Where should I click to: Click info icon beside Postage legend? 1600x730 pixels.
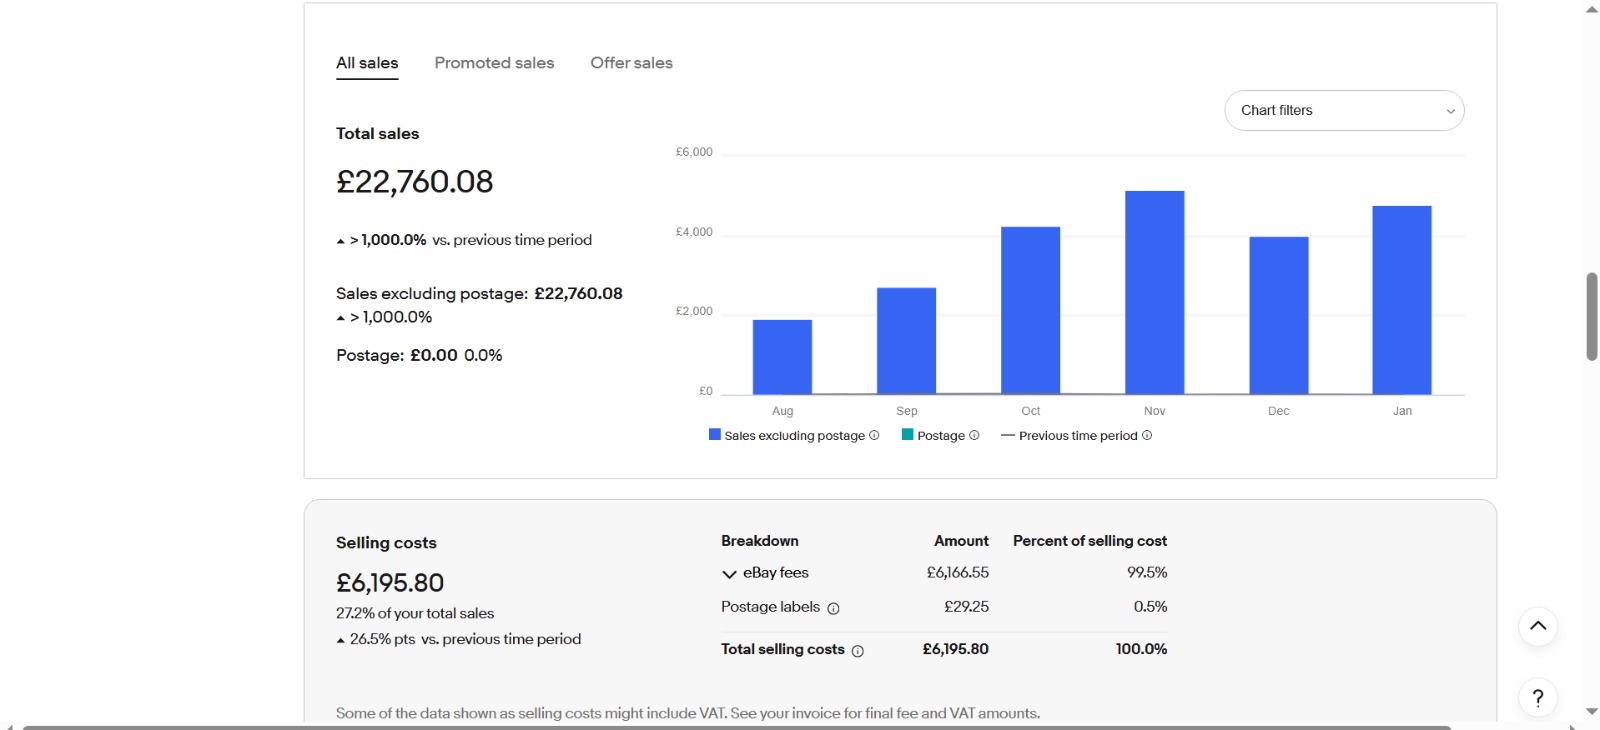pyautogui.click(x=974, y=435)
